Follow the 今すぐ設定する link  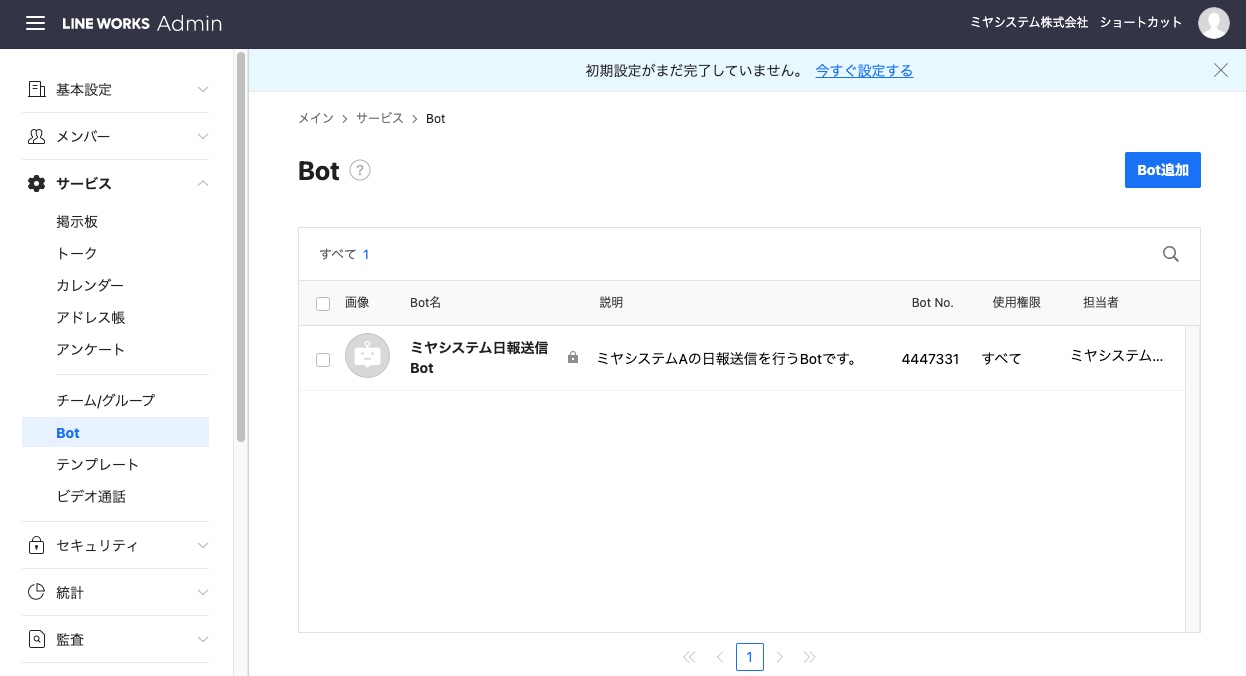coord(864,71)
